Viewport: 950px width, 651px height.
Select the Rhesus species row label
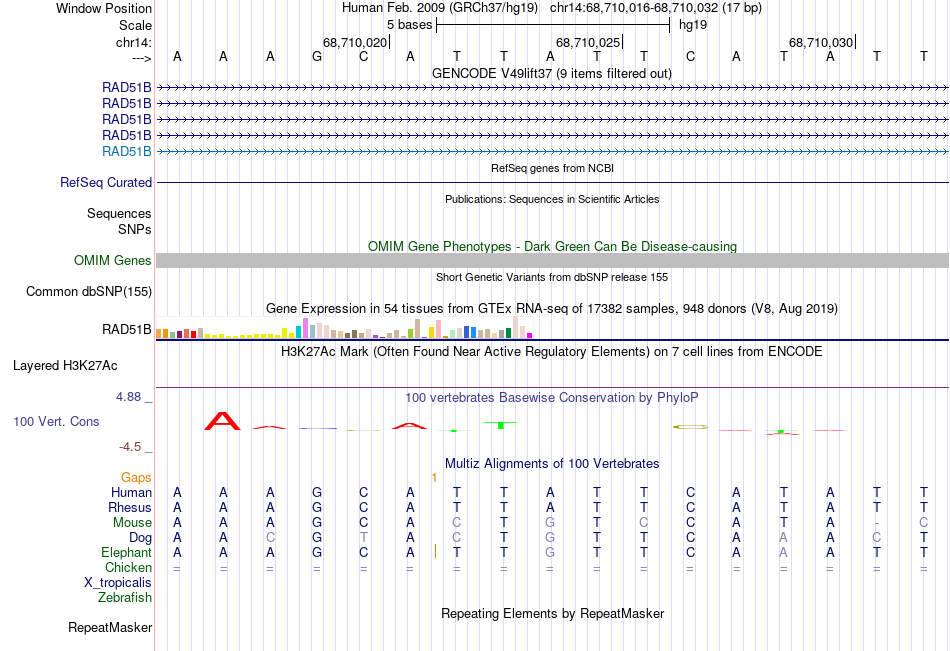(130, 507)
